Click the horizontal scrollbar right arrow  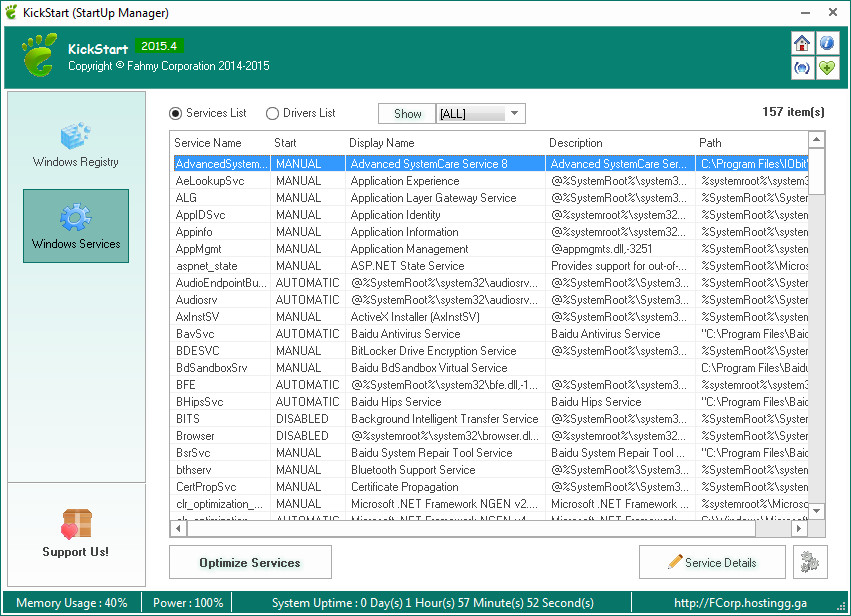798,528
